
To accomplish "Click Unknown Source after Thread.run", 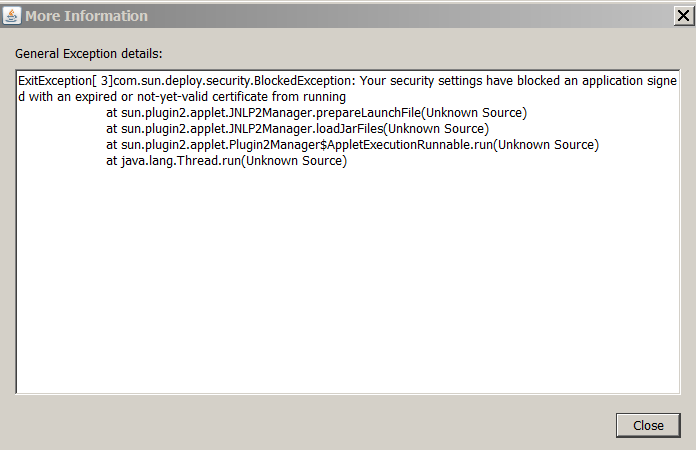I will (x=294, y=161).
